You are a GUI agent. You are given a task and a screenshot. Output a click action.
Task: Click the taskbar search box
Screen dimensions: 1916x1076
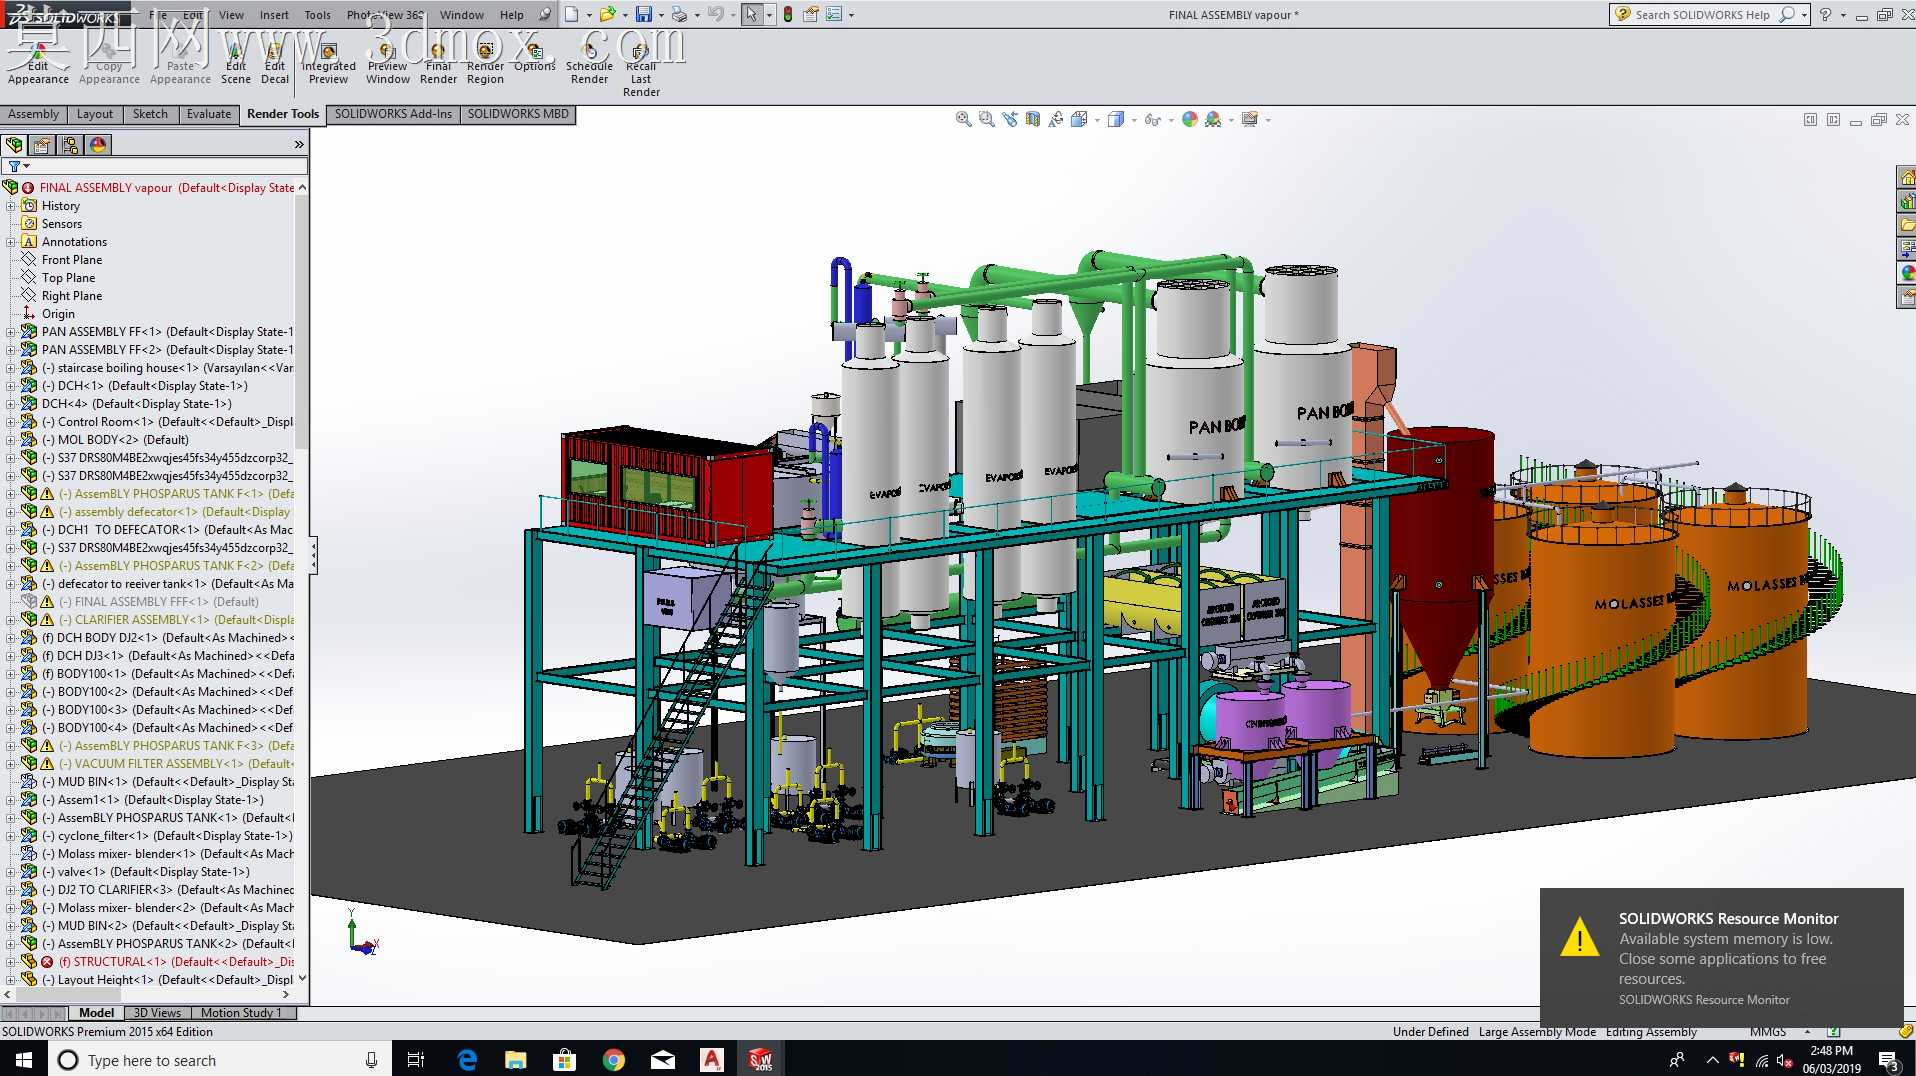[219, 1060]
